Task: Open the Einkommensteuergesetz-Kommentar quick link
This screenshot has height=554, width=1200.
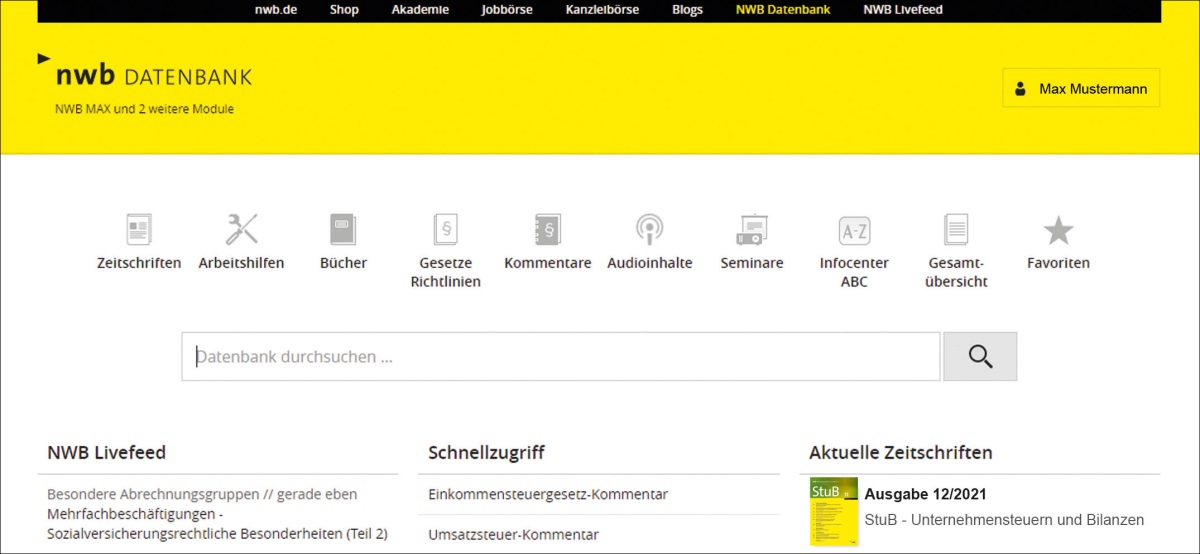Action: pos(548,494)
